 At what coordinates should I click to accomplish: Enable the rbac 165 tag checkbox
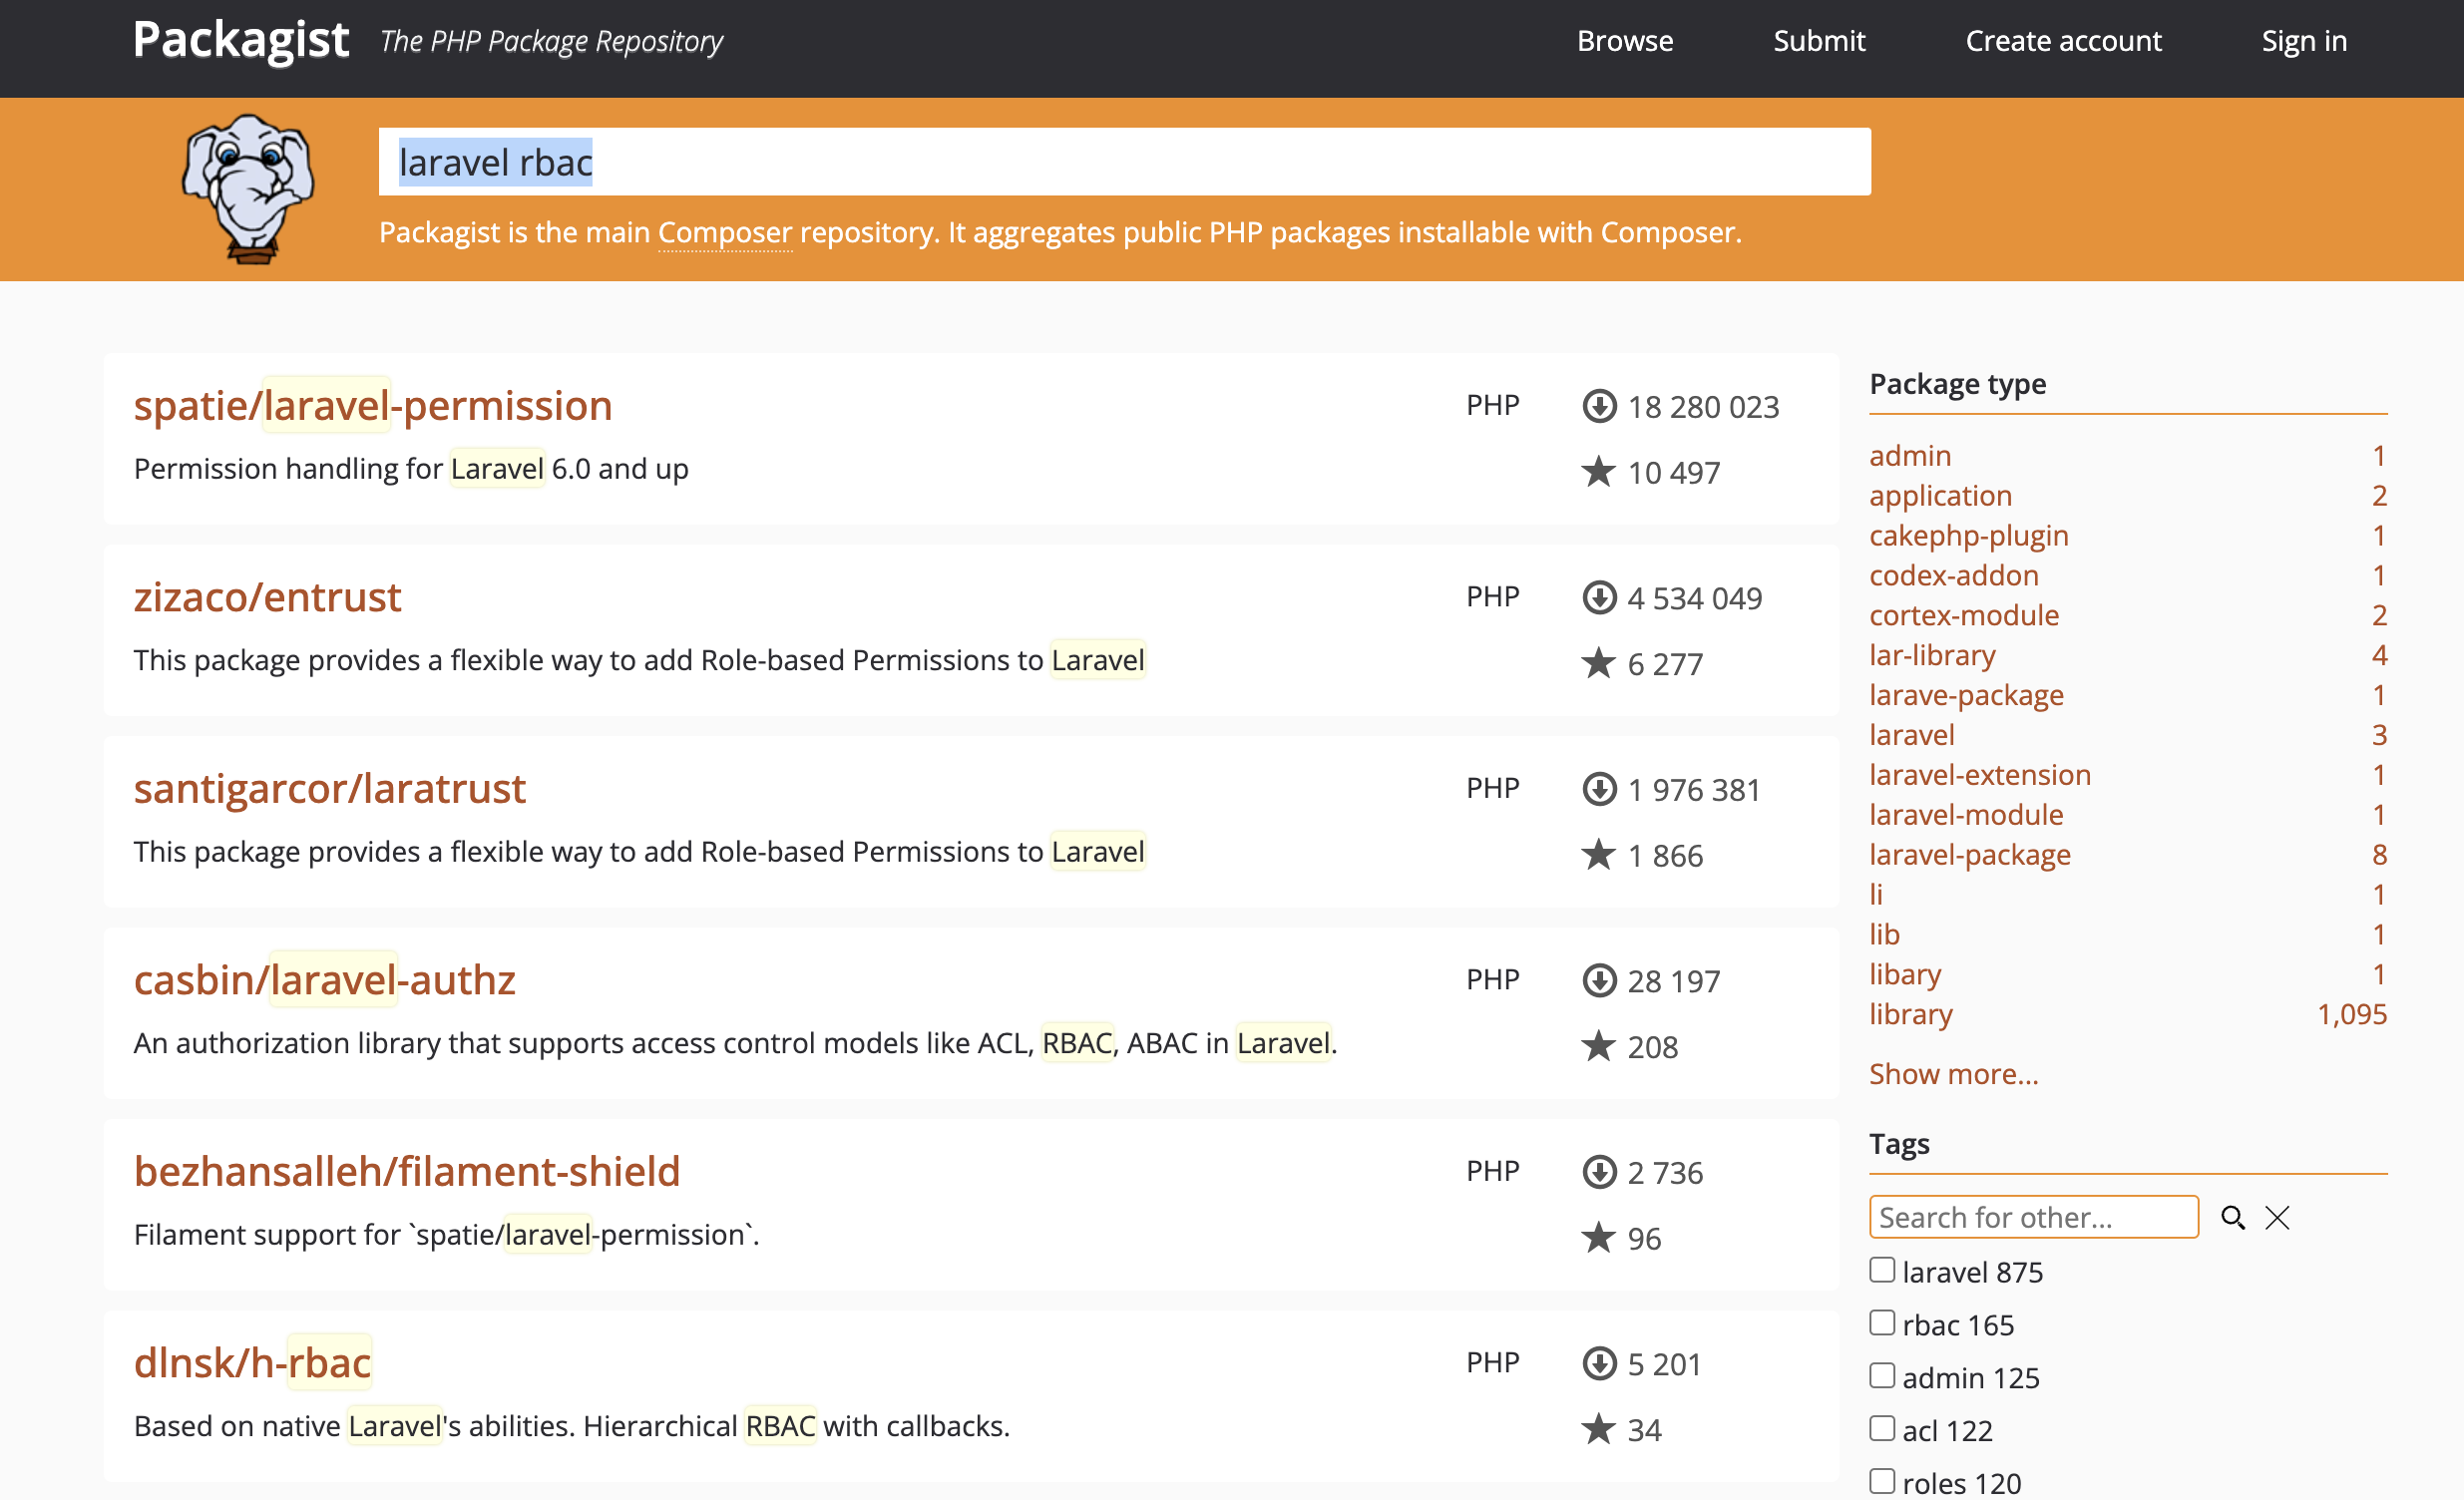point(1882,1323)
